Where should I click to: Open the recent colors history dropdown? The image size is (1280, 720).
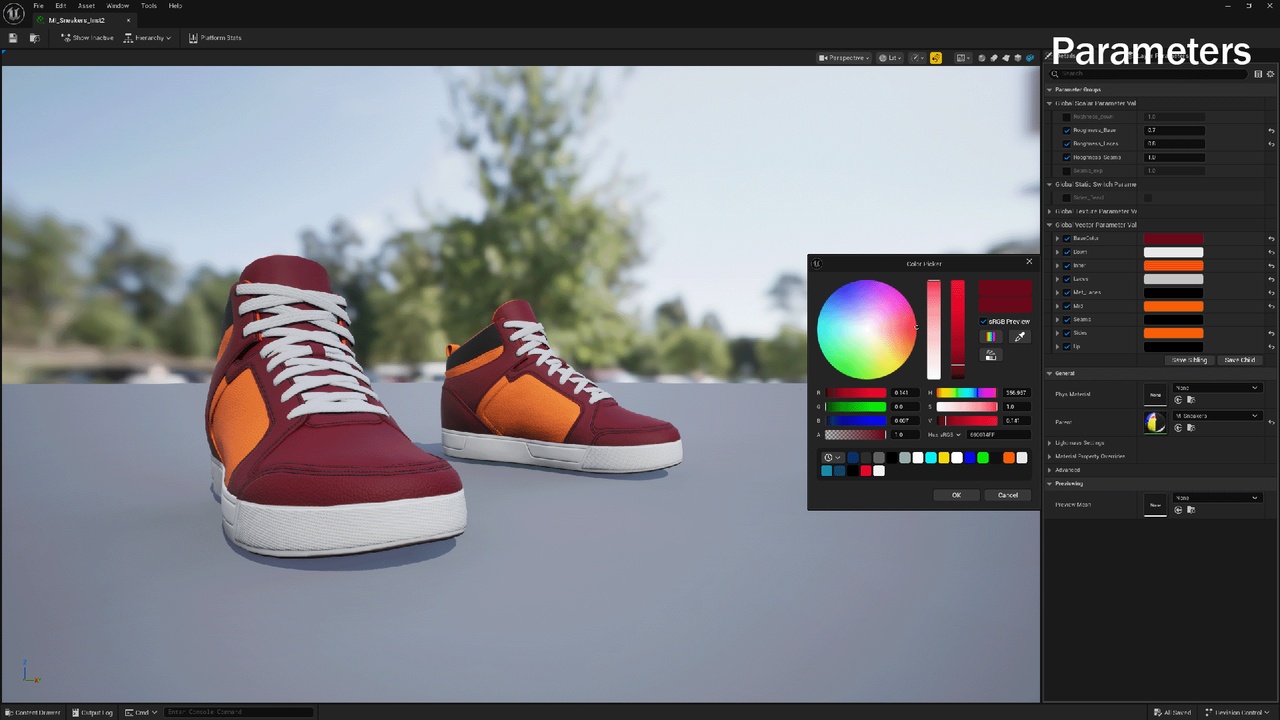[x=832, y=458]
